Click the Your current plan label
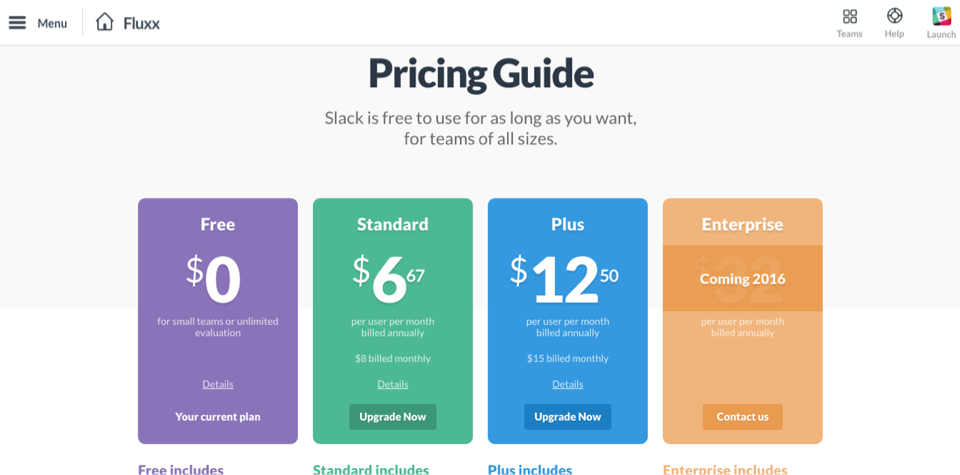The image size is (960, 475). point(218,416)
